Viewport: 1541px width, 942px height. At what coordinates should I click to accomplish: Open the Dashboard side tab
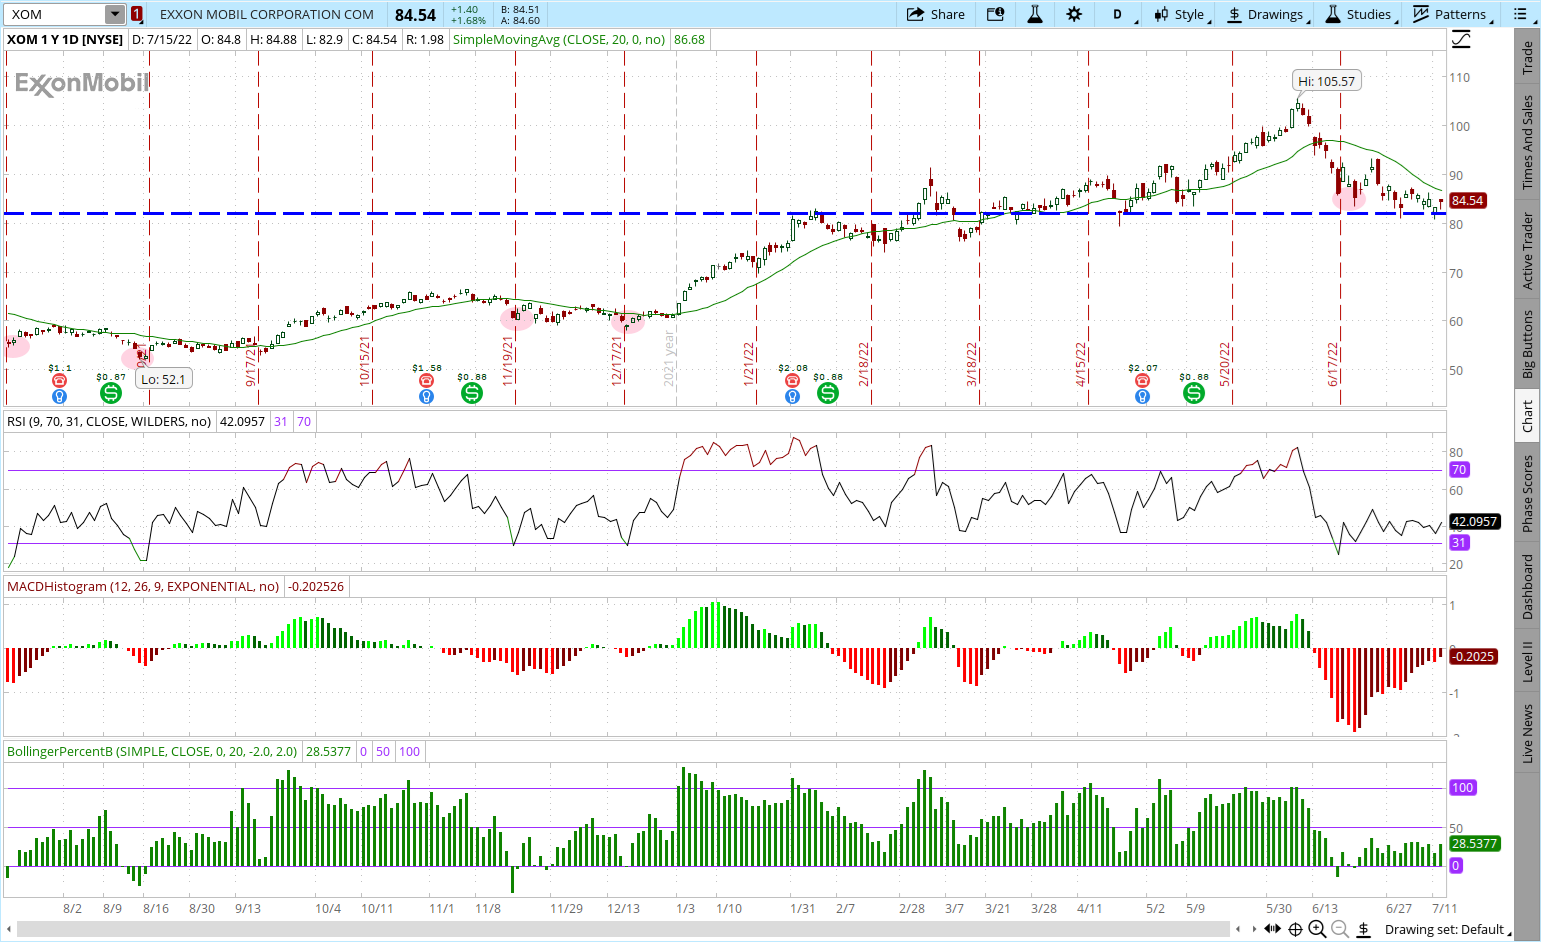pos(1527,587)
